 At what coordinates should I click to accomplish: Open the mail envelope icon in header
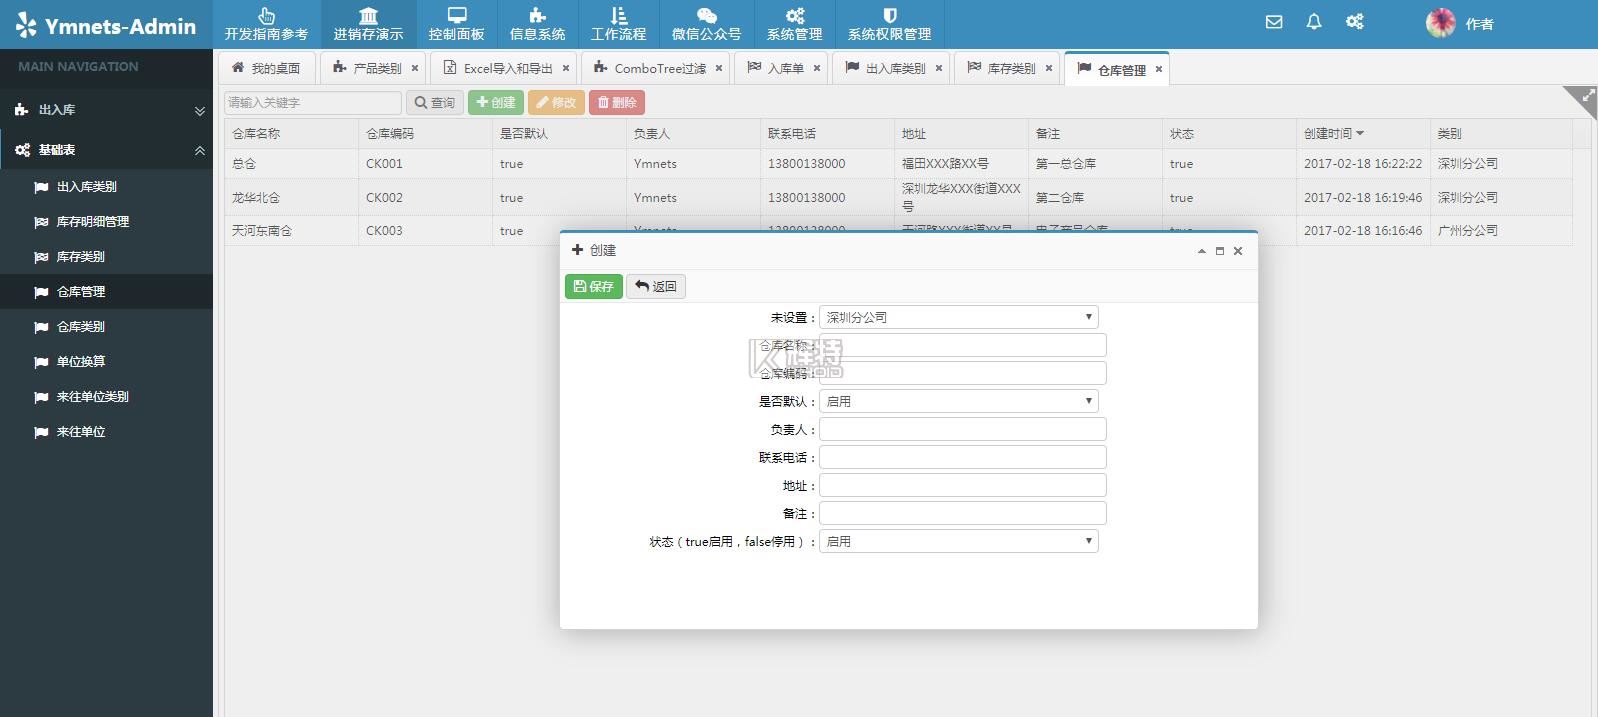point(1274,22)
